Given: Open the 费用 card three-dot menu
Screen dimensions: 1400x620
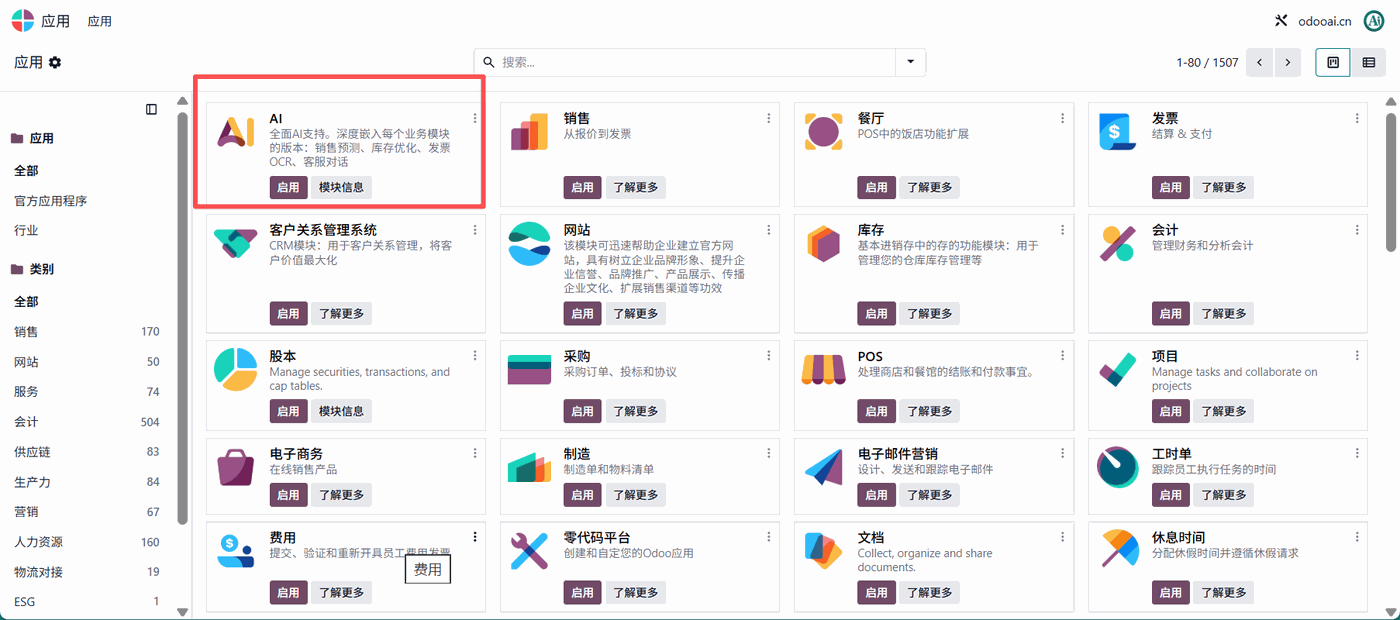Looking at the screenshot, I should 475,537.
